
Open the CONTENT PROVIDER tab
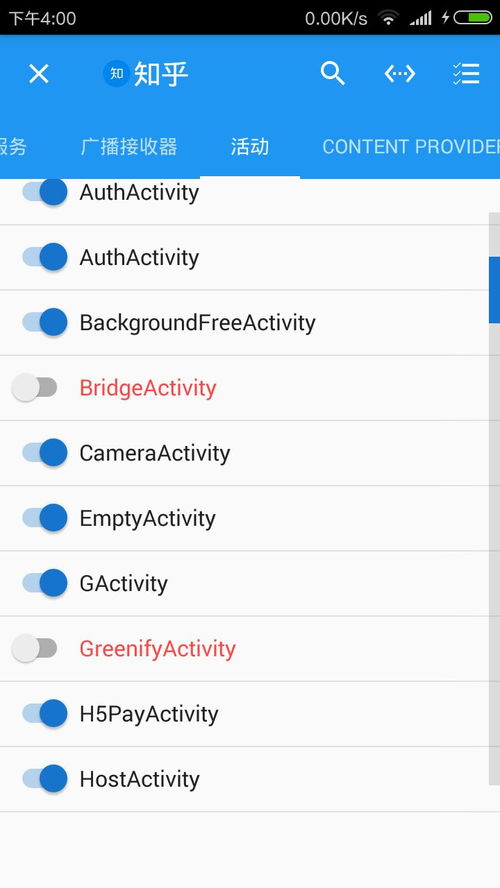tap(411, 147)
